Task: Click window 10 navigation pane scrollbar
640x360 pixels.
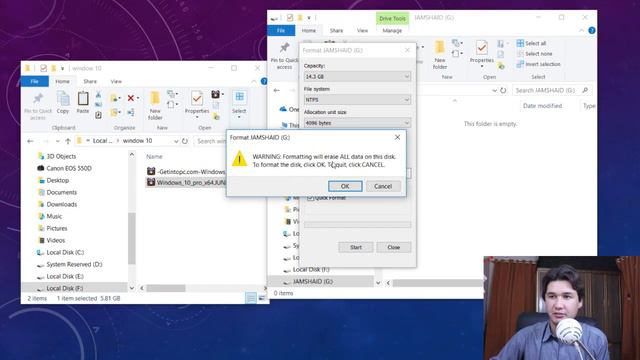Action: 131,238
